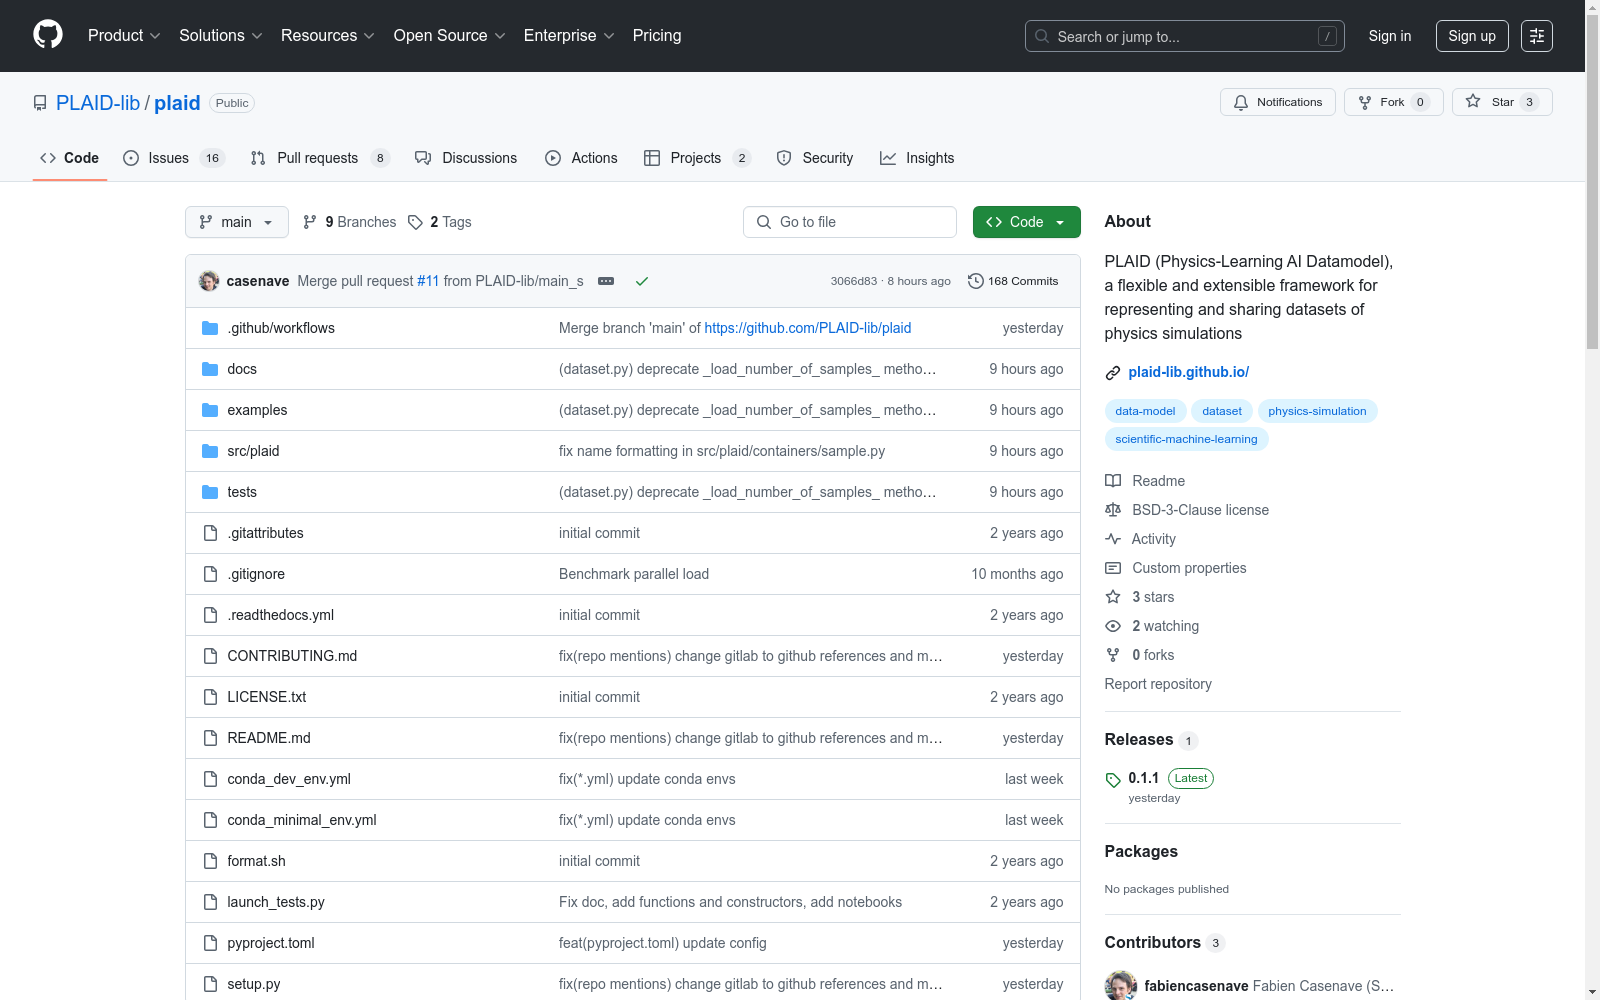Fork the plaid repository
Image resolution: width=1600 pixels, height=1000 pixels.
point(1393,102)
